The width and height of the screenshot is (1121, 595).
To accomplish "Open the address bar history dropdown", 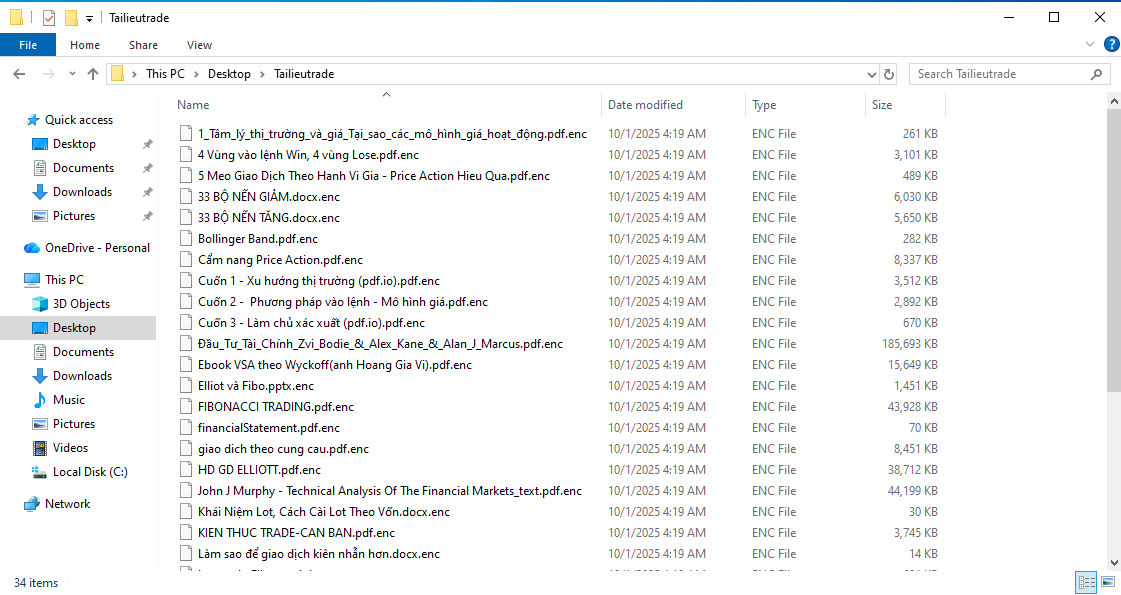I will 871,74.
